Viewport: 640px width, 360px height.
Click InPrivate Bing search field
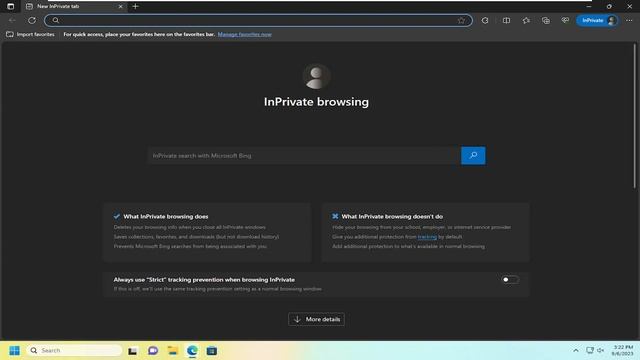click(304, 156)
